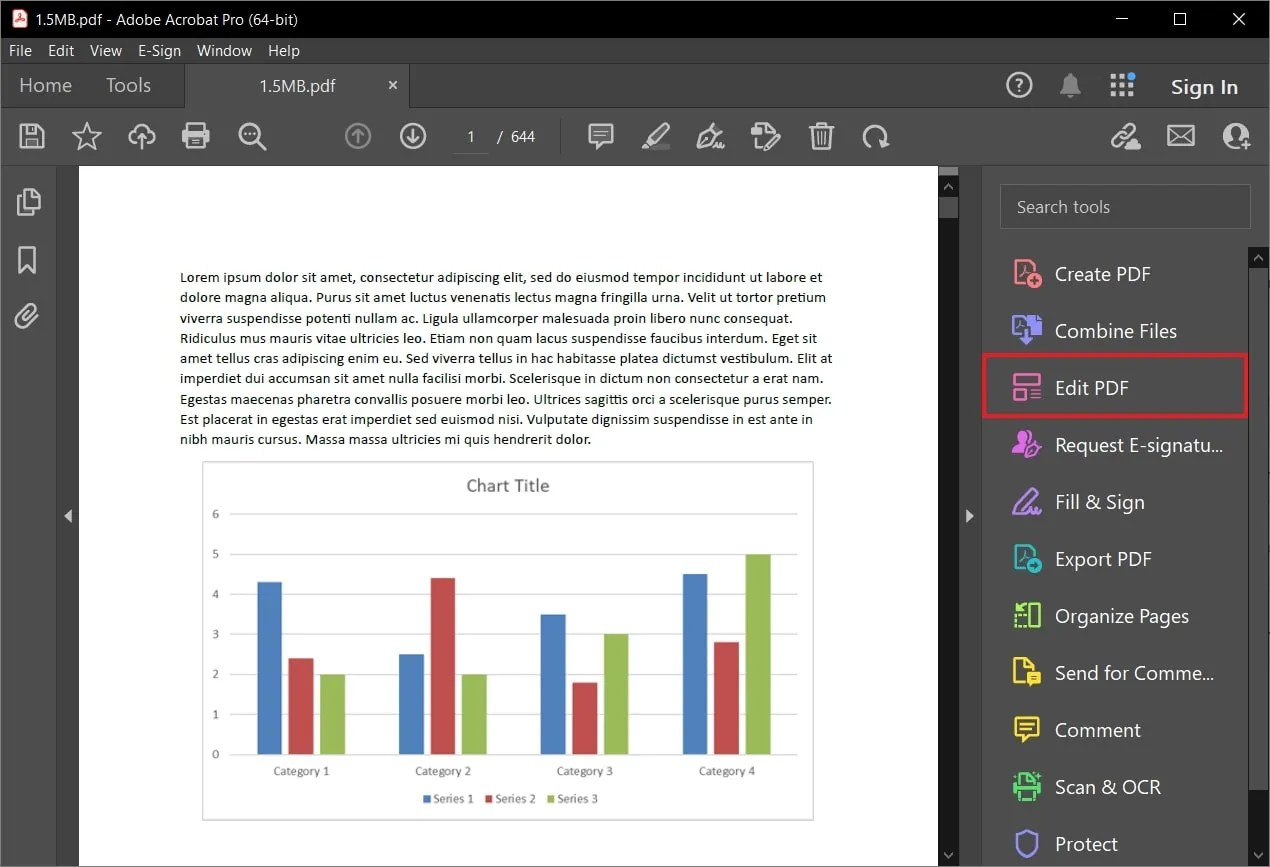The height and width of the screenshot is (867, 1270).
Task: Rotate the current page
Action: pyautogui.click(x=876, y=135)
